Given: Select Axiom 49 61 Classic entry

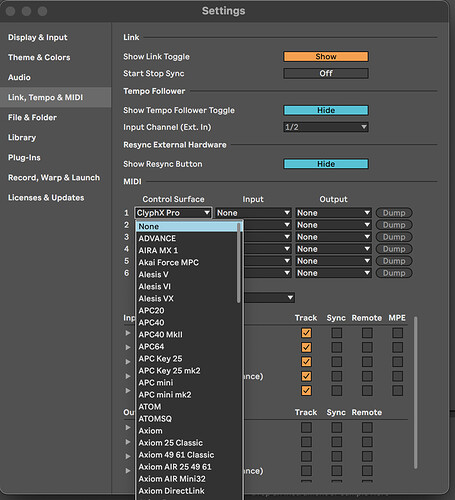Looking at the screenshot, I should click(187, 455).
